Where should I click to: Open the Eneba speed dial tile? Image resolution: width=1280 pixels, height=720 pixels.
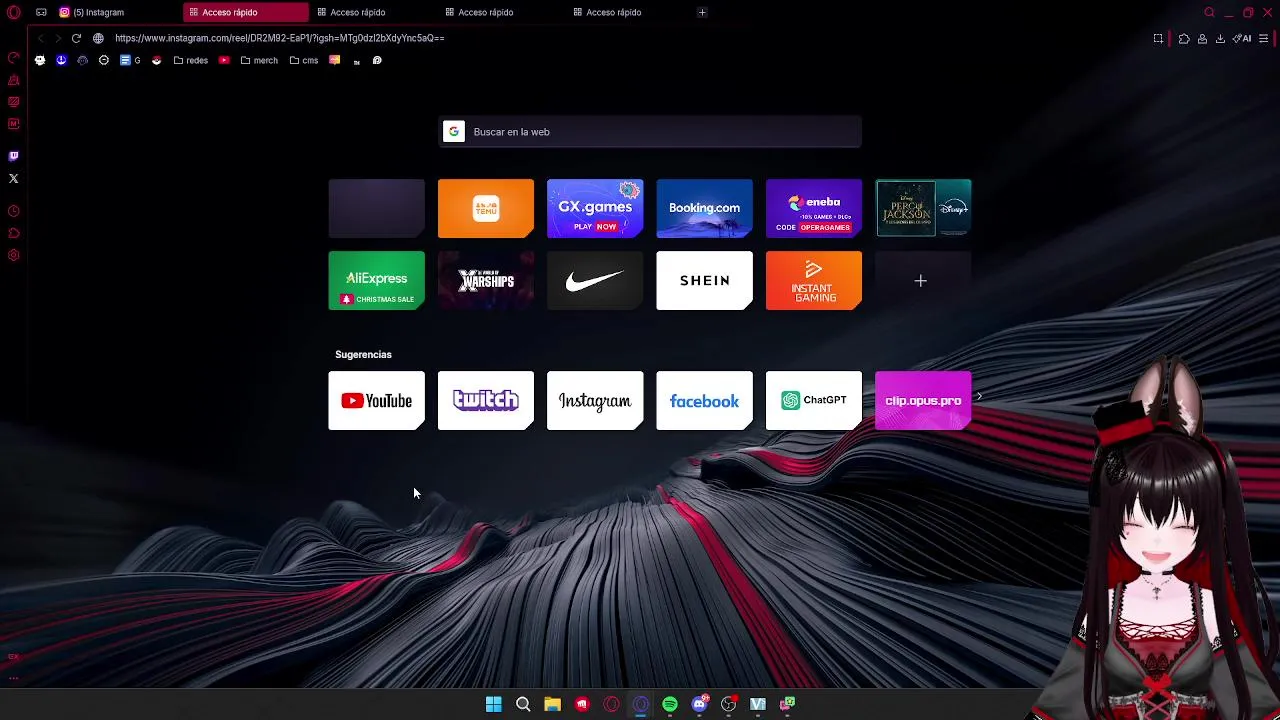[x=814, y=208]
